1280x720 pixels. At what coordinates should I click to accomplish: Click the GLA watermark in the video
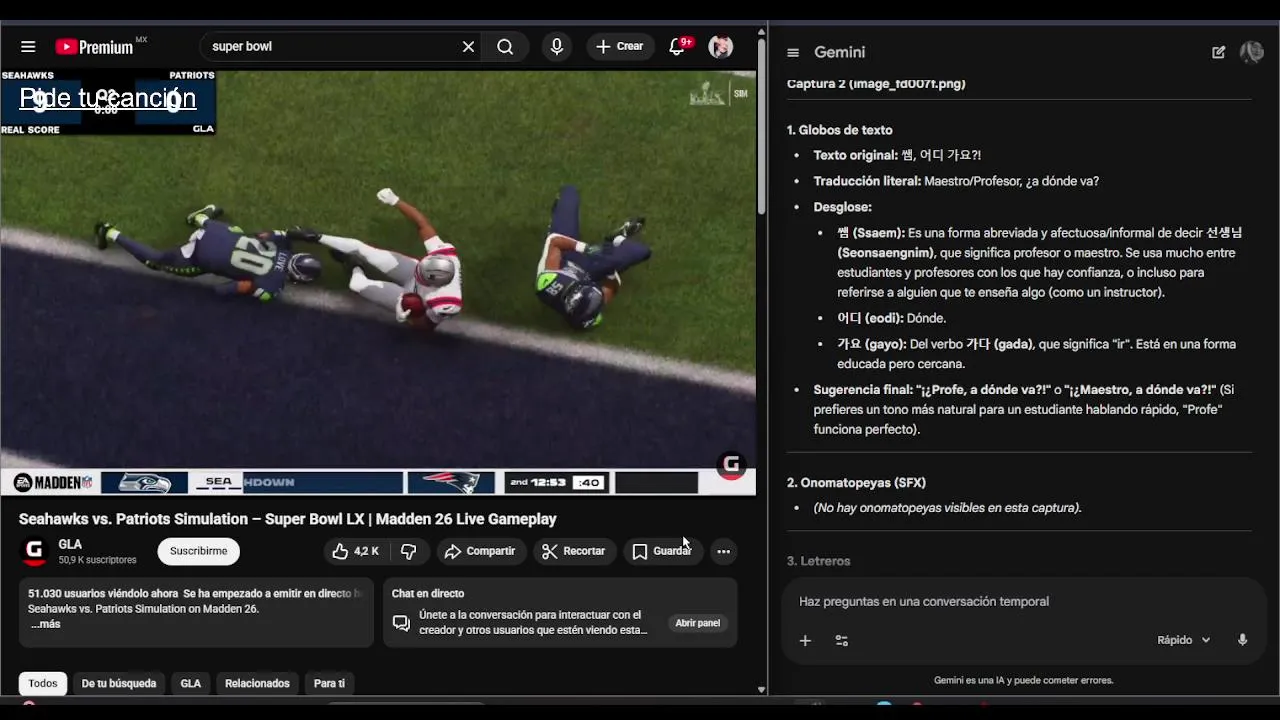(731, 465)
